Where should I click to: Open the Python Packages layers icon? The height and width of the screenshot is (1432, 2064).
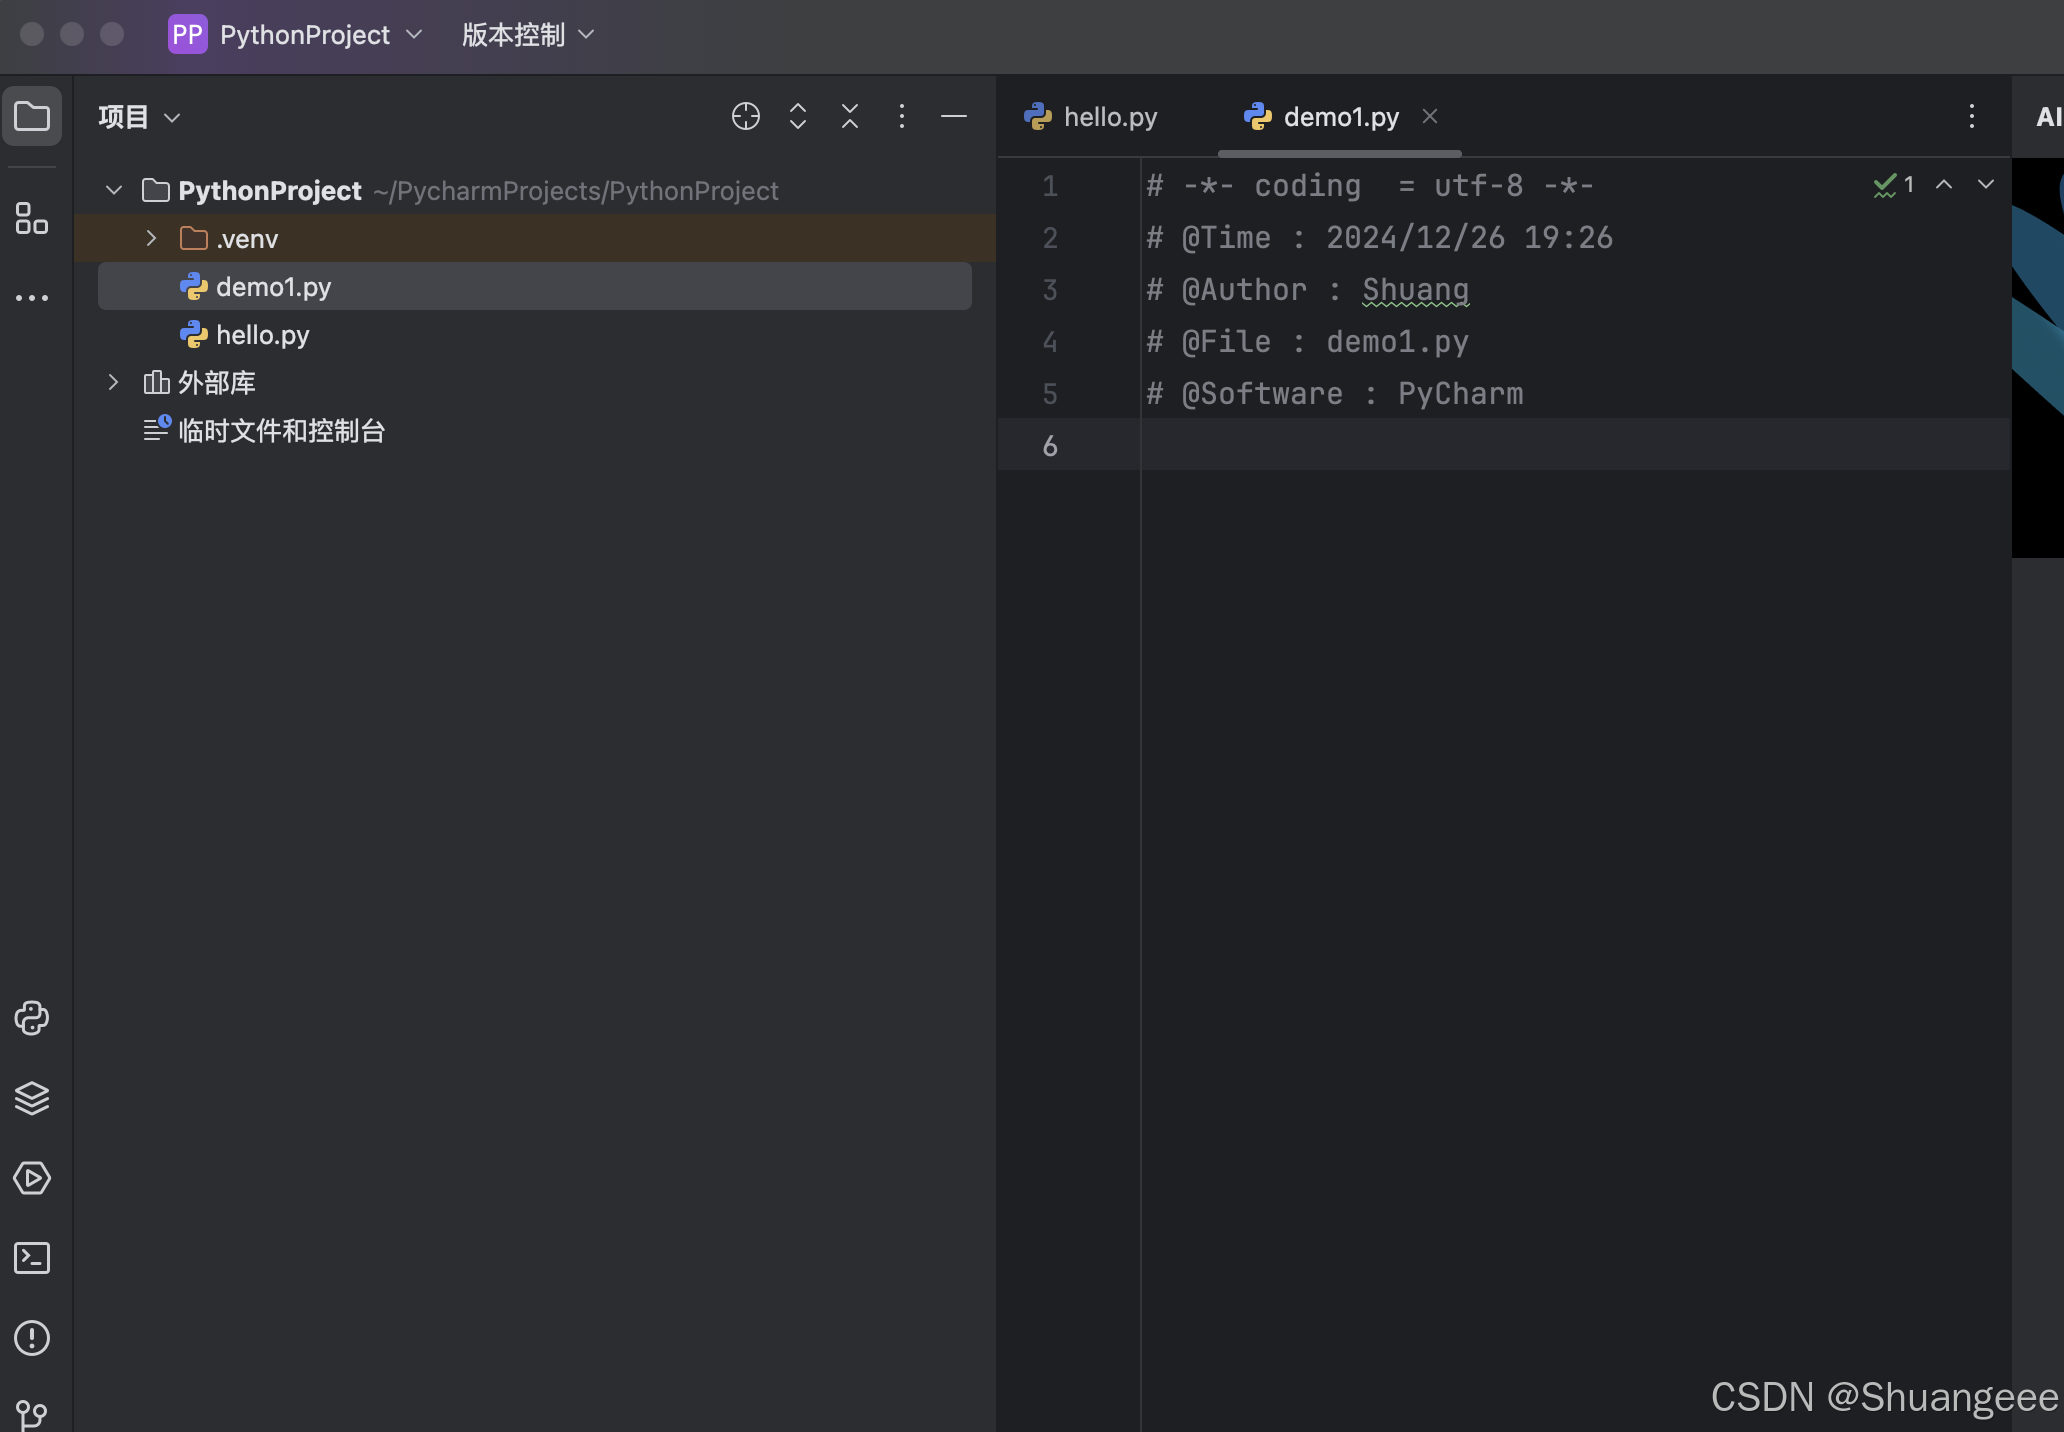tap(32, 1098)
